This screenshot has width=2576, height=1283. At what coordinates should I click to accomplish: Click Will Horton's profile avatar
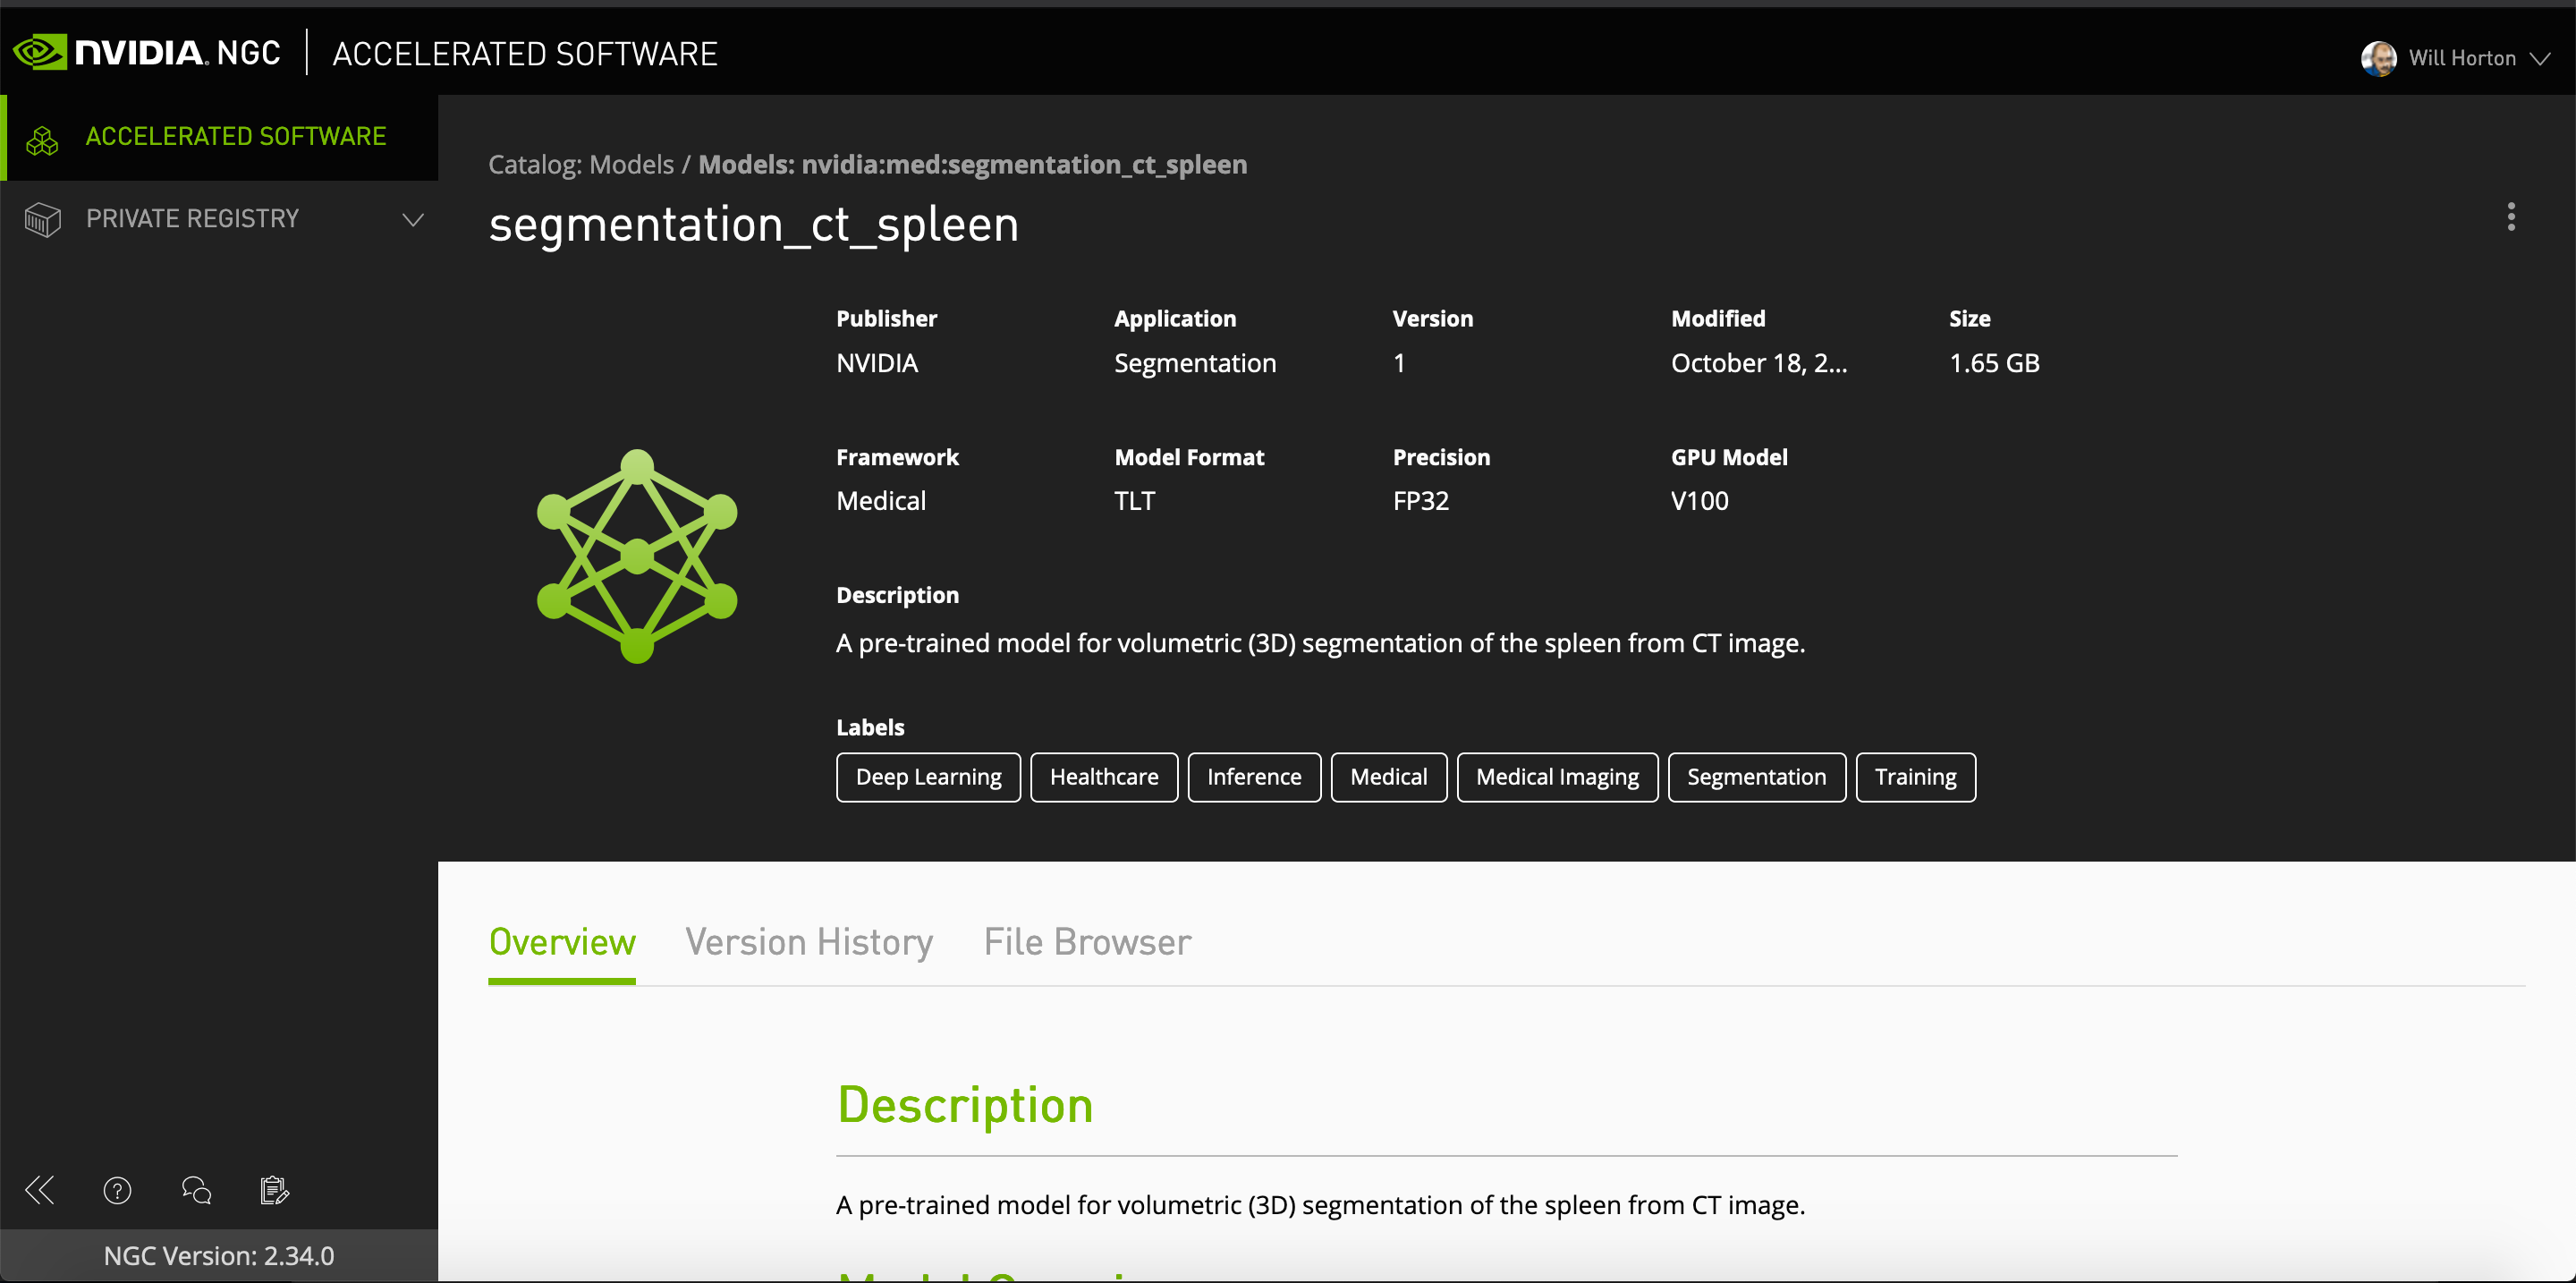click(x=2378, y=58)
